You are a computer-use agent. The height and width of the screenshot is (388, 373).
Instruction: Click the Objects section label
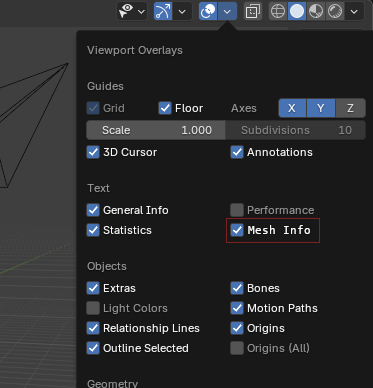click(107, 266)
